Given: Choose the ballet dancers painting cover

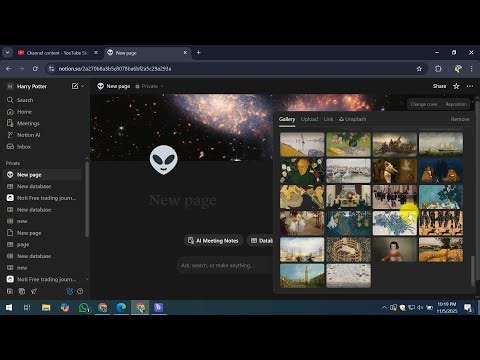Looking at the screenshot, I should coord(302,223).
